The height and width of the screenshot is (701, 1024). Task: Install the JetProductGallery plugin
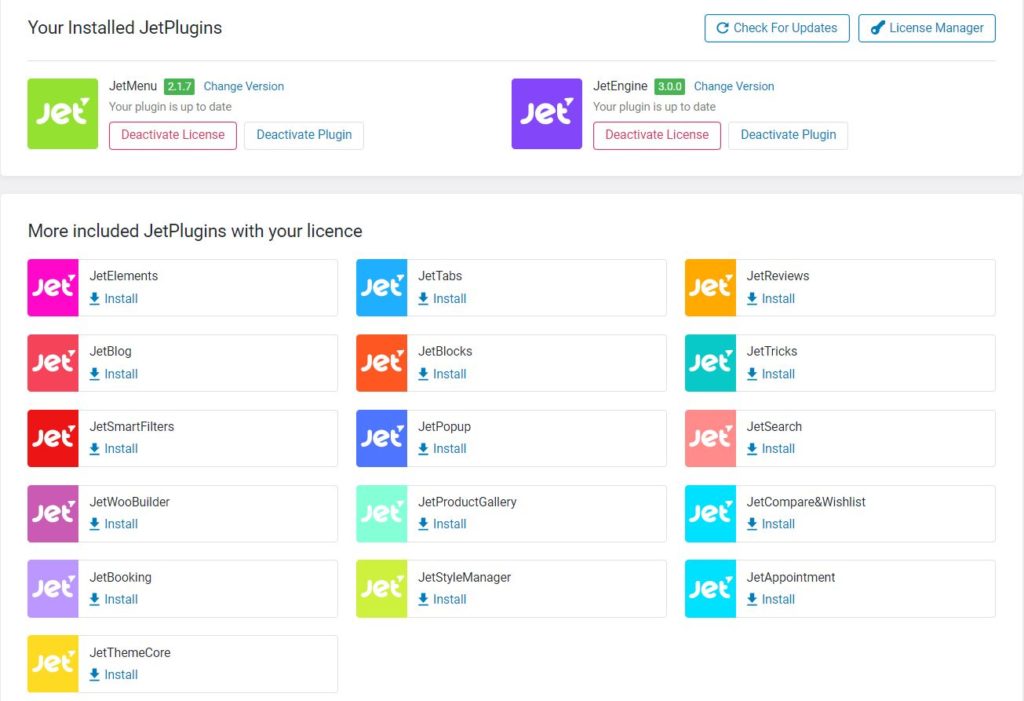coord(442,524)
